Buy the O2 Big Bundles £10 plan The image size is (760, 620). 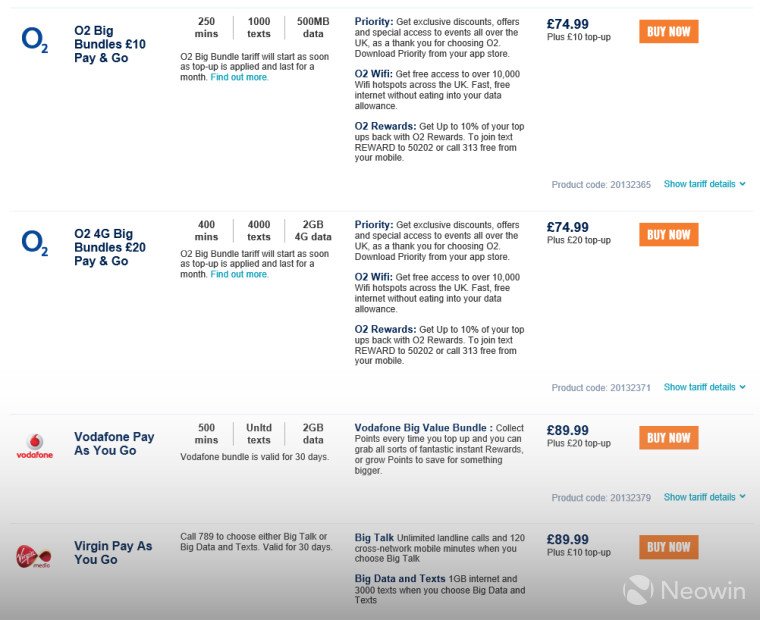pos(668,32)
